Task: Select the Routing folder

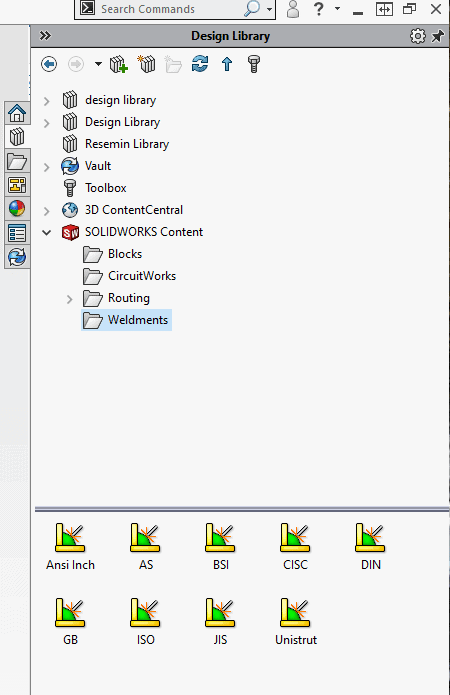Action: click(x=129, y=298)
